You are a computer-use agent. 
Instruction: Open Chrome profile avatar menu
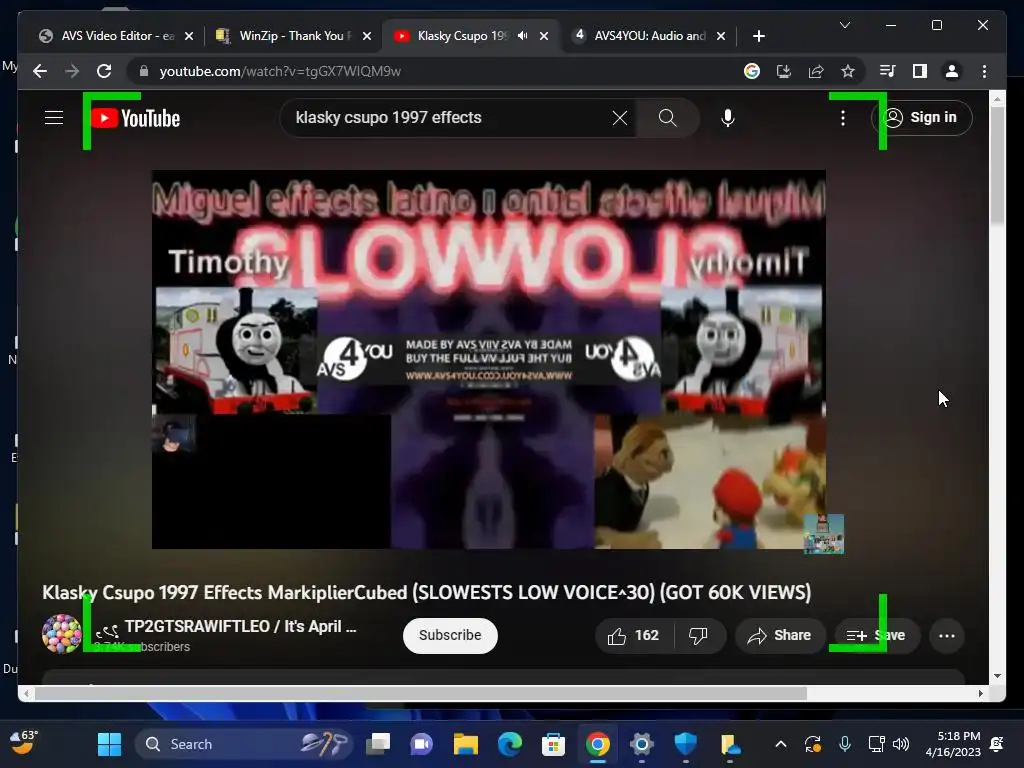click(952, 71)
